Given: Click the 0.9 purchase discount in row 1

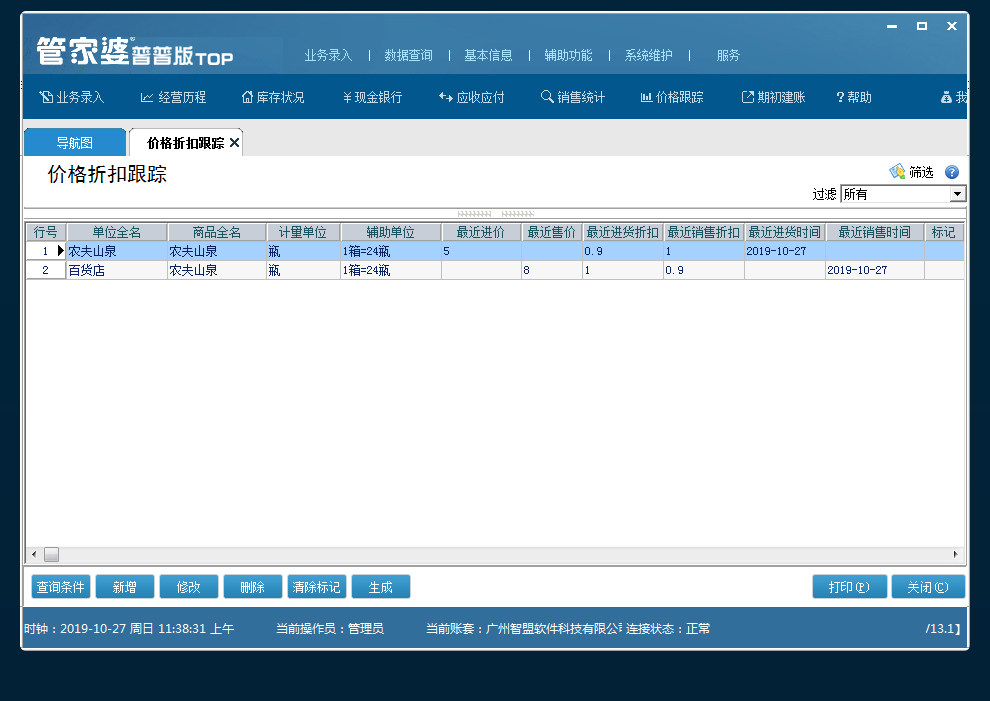Looking at the screenshot, I should (623, 251).
